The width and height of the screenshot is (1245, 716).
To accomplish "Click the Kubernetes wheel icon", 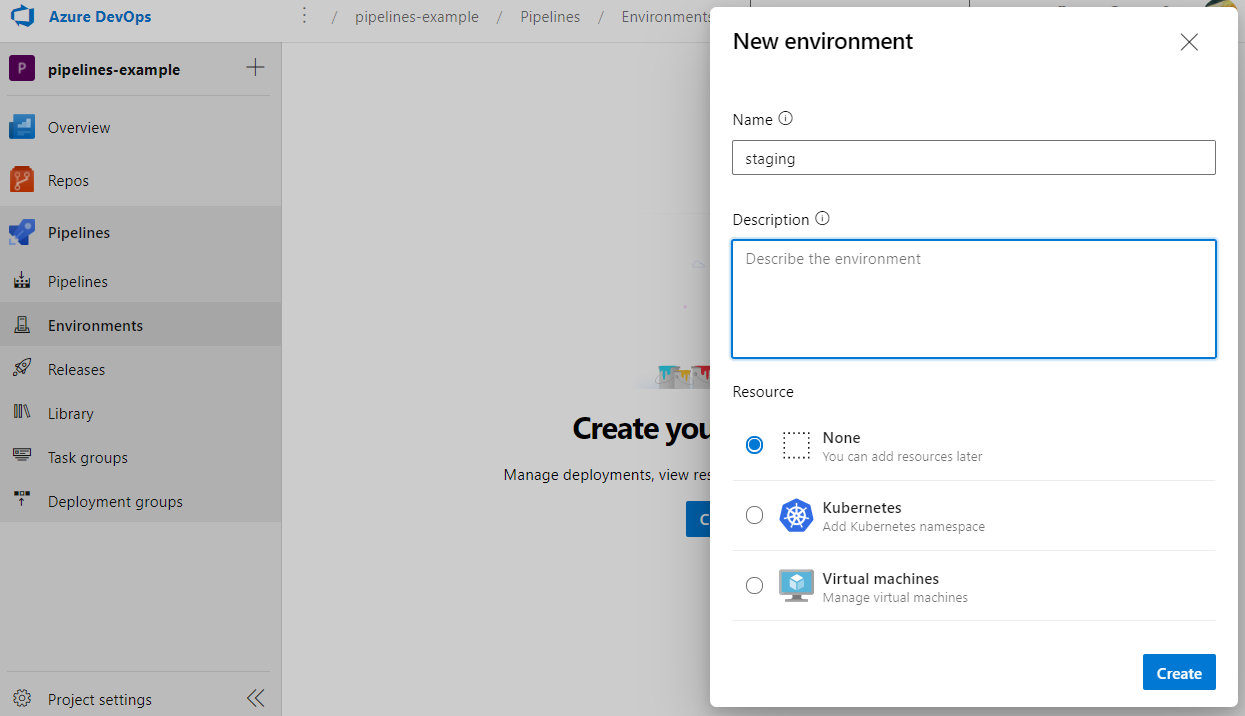I will point(796,515).
